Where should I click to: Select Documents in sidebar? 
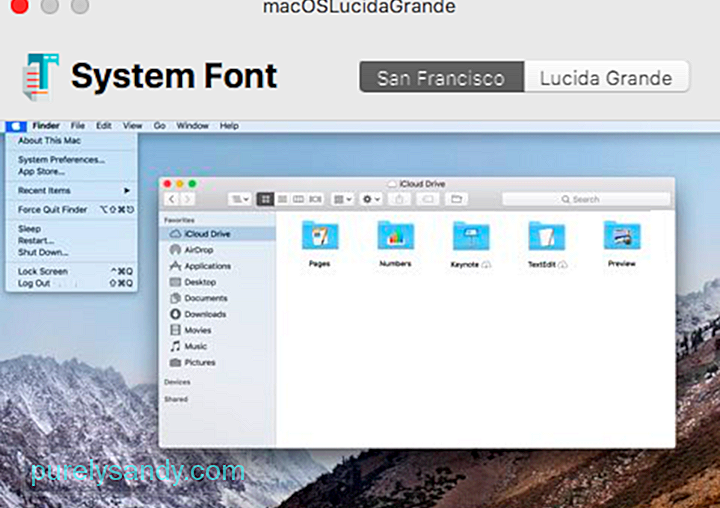coord(218,298)
